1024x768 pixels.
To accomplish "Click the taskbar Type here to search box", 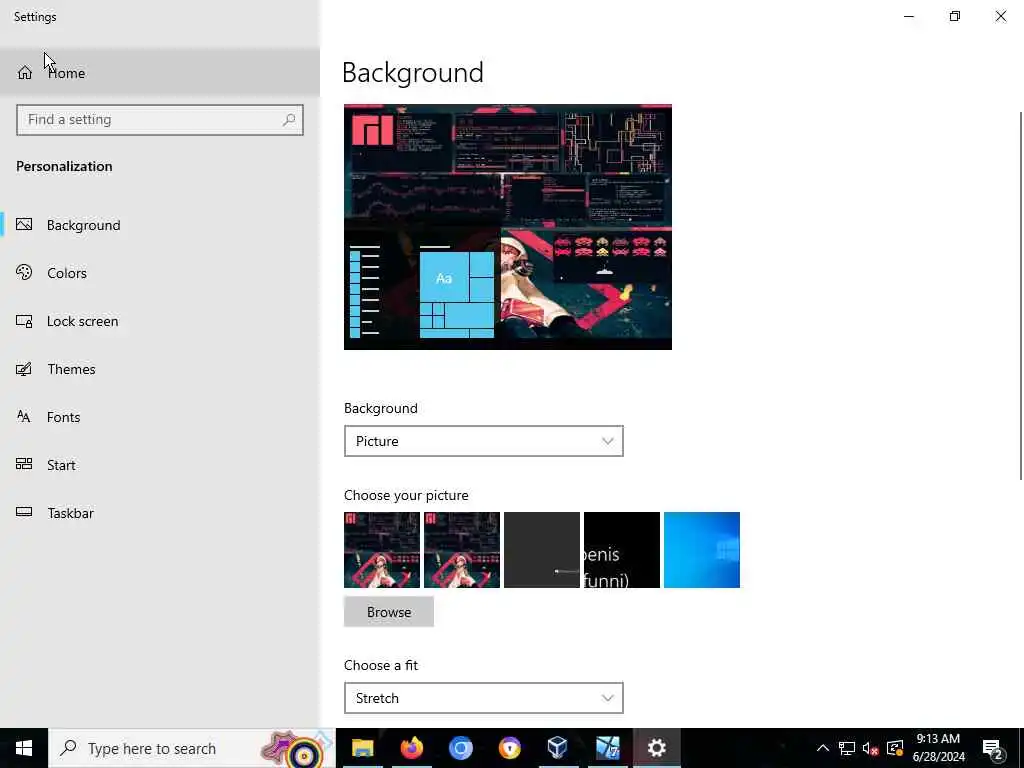I will tap(192, 748).
